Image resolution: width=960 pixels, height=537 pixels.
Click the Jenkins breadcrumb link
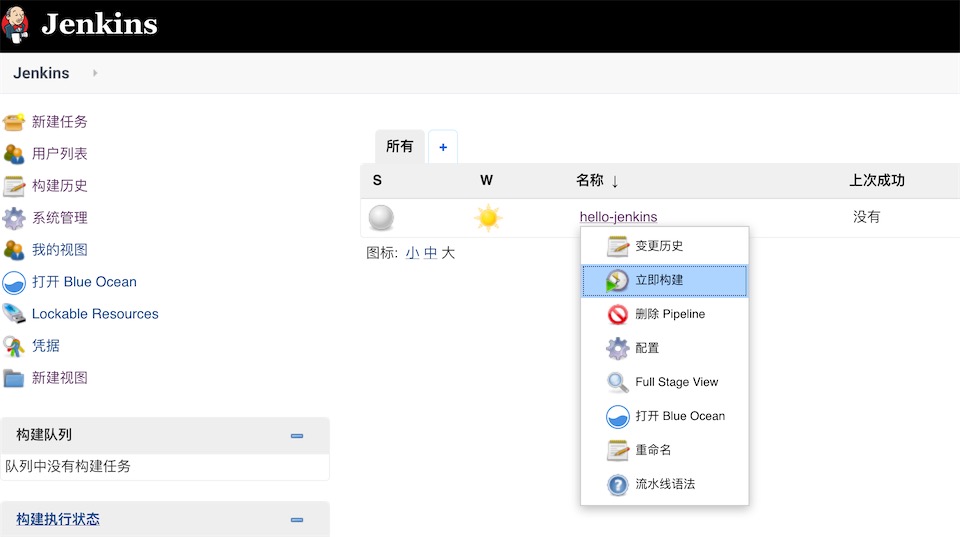pos(41,73)
